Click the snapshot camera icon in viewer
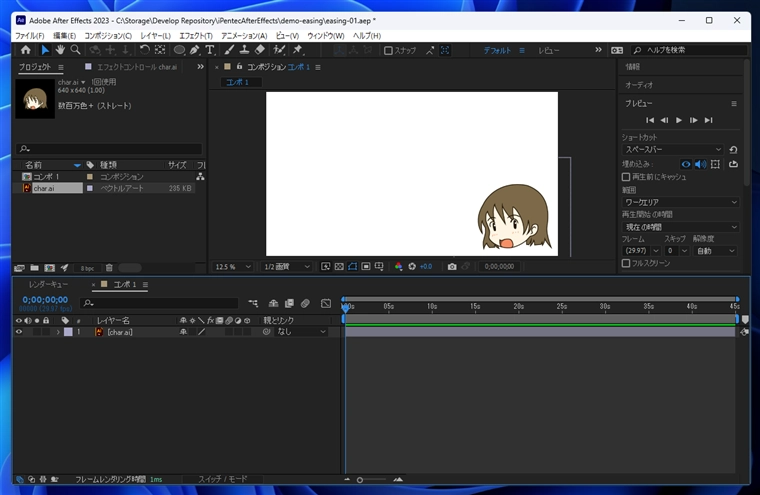Viewport: 760px width, 495px height. click(452, 267)
